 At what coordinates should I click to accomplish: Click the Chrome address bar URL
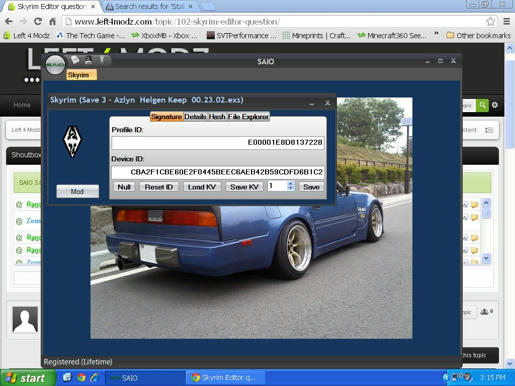177,22
